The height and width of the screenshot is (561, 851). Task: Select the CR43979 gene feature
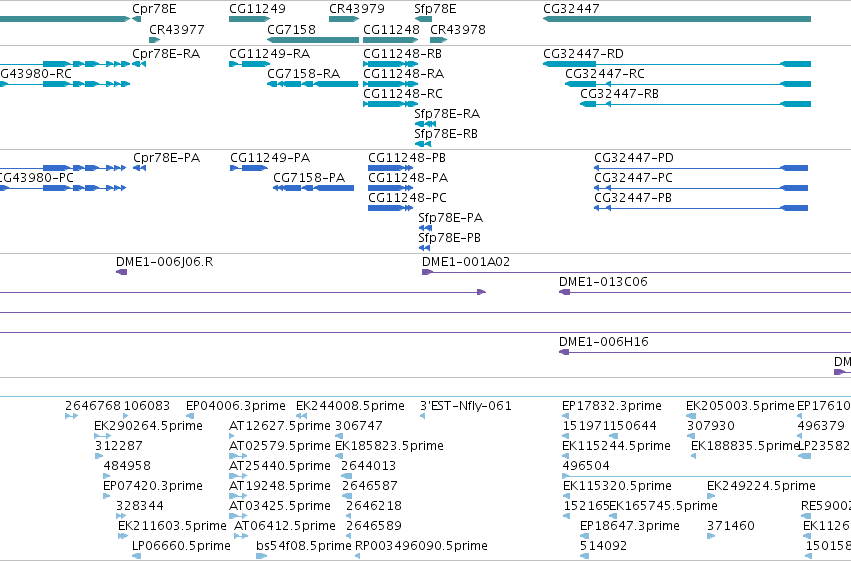[x=344, y=19]
